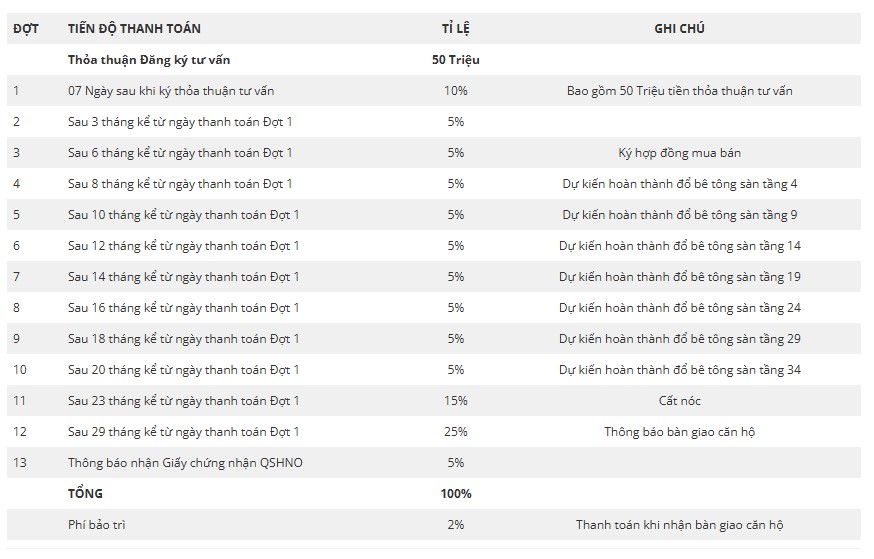Click the Phí bảo trì row label
The height and width of the screenshot is (559, 874).
pyautogui.click(x=96, y=525)
